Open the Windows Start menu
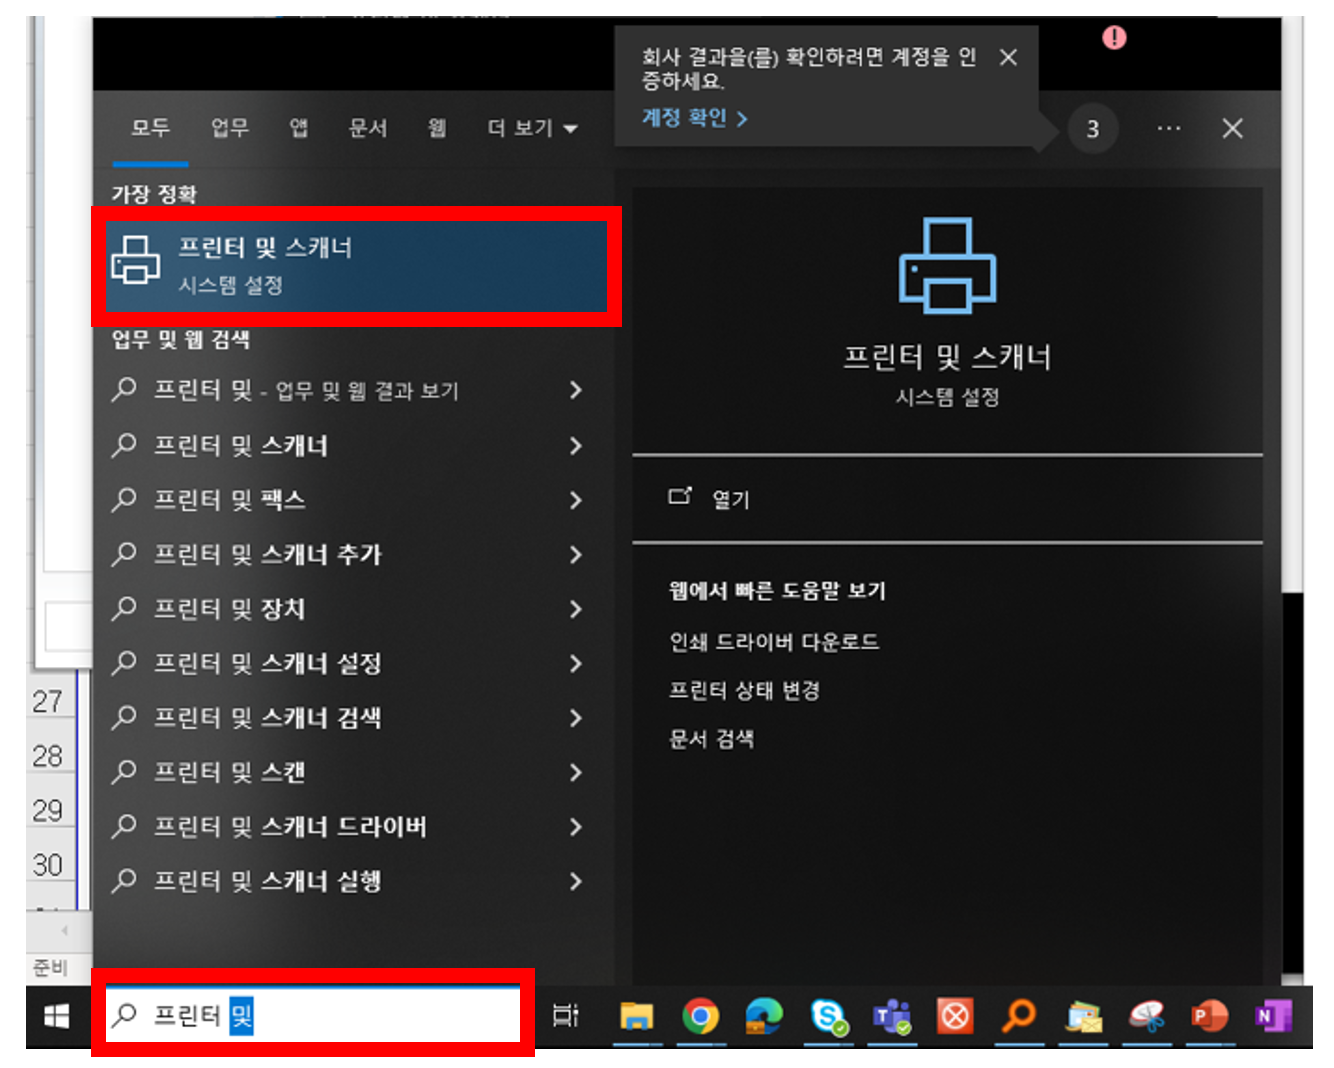This screenshot has height=1068, width=1334. tap(57, 1016)
